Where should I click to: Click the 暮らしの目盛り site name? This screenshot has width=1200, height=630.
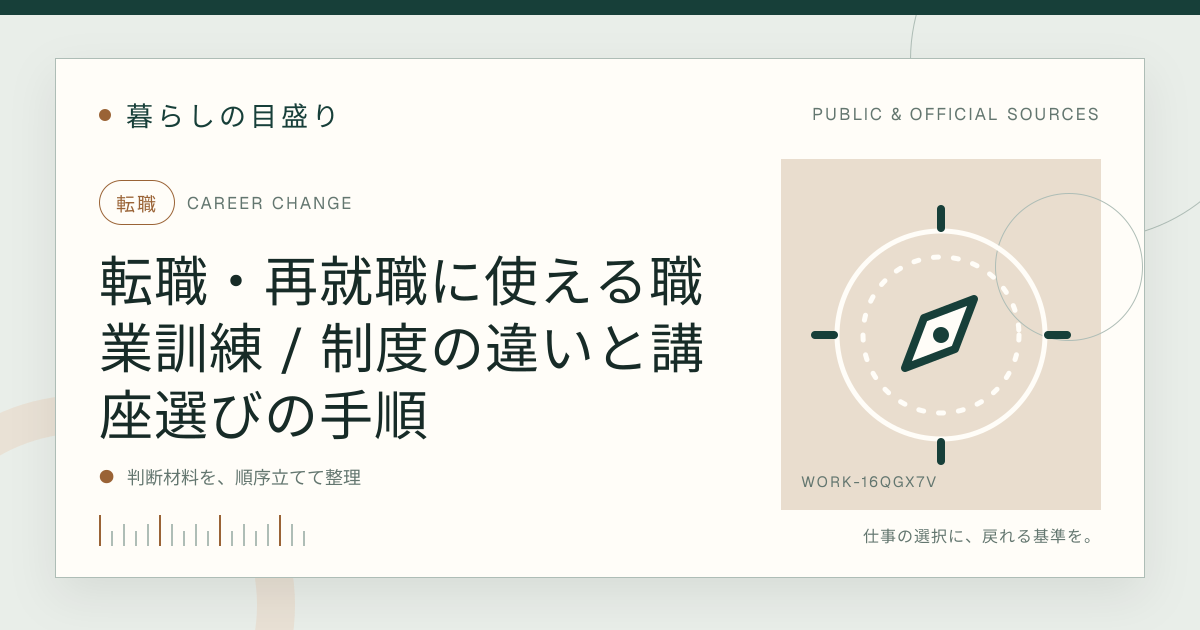(232, 115)
